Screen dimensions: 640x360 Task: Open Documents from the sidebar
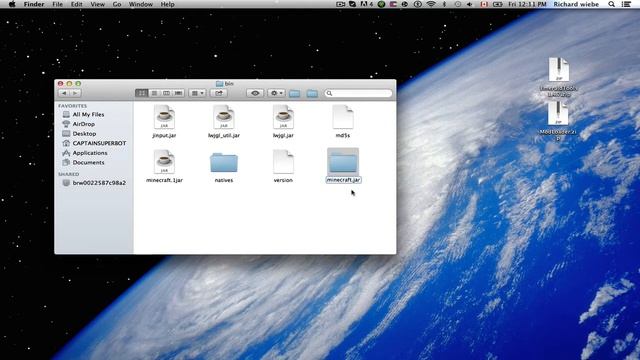click(88, 162)
